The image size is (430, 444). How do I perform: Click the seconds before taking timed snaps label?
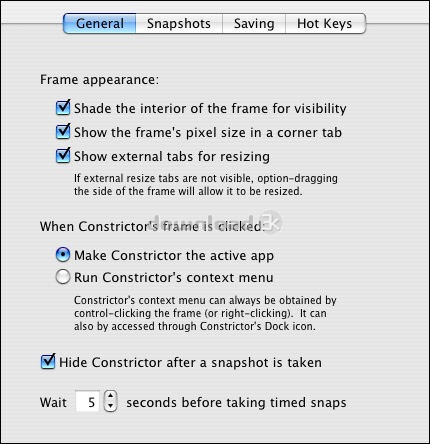[236, 402]
